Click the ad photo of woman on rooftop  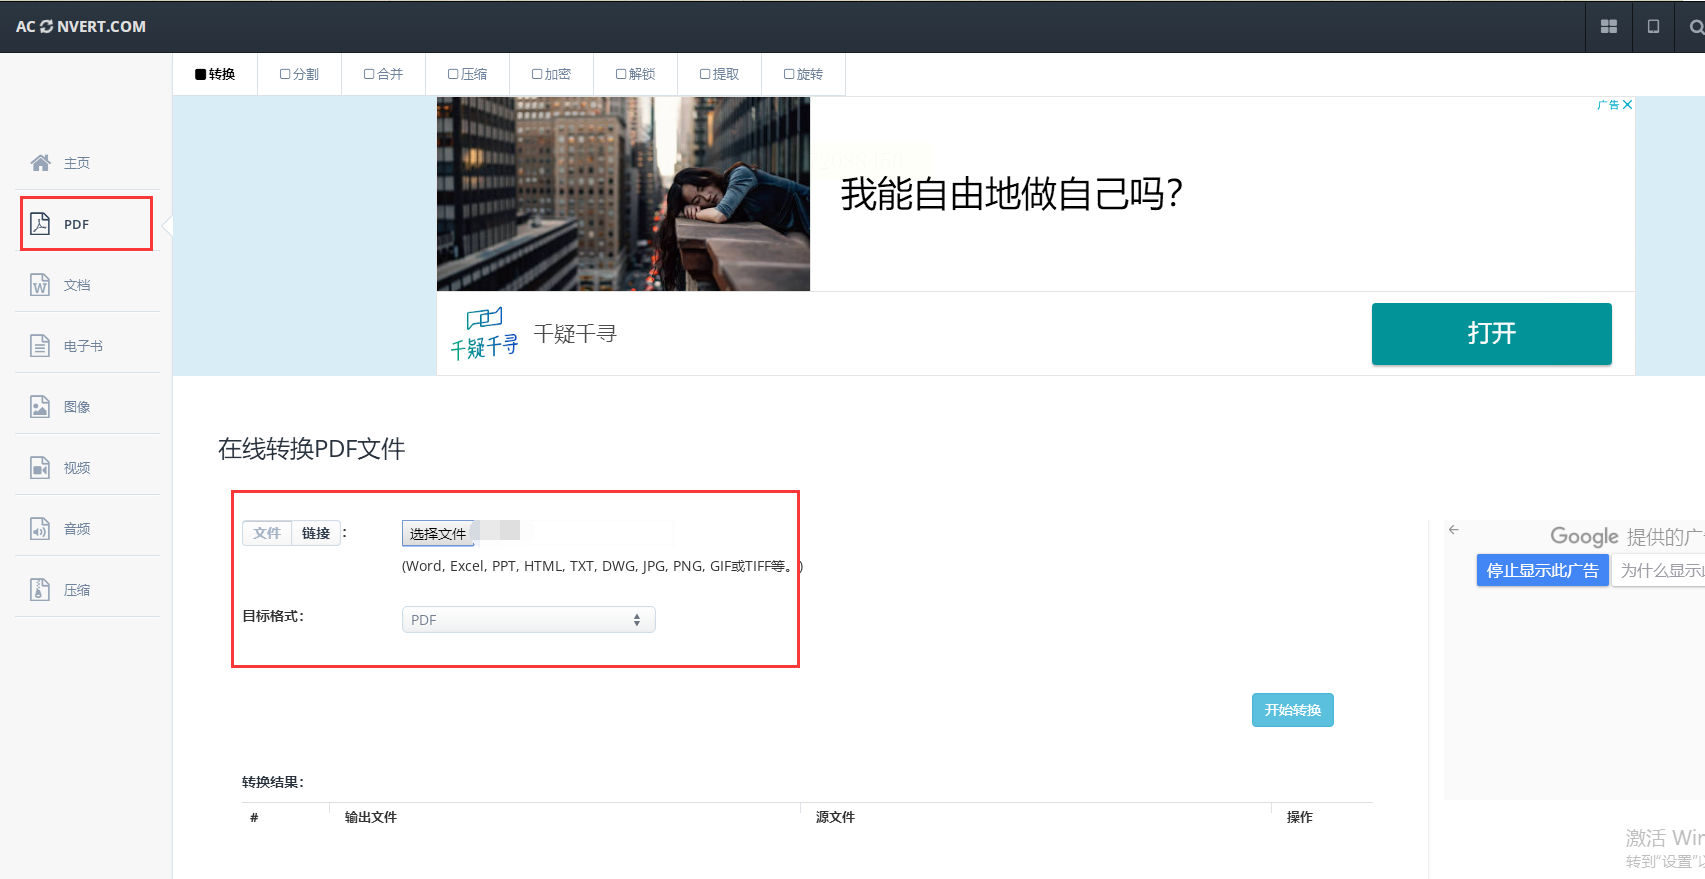pyautogui.click(x=623, y=194)
